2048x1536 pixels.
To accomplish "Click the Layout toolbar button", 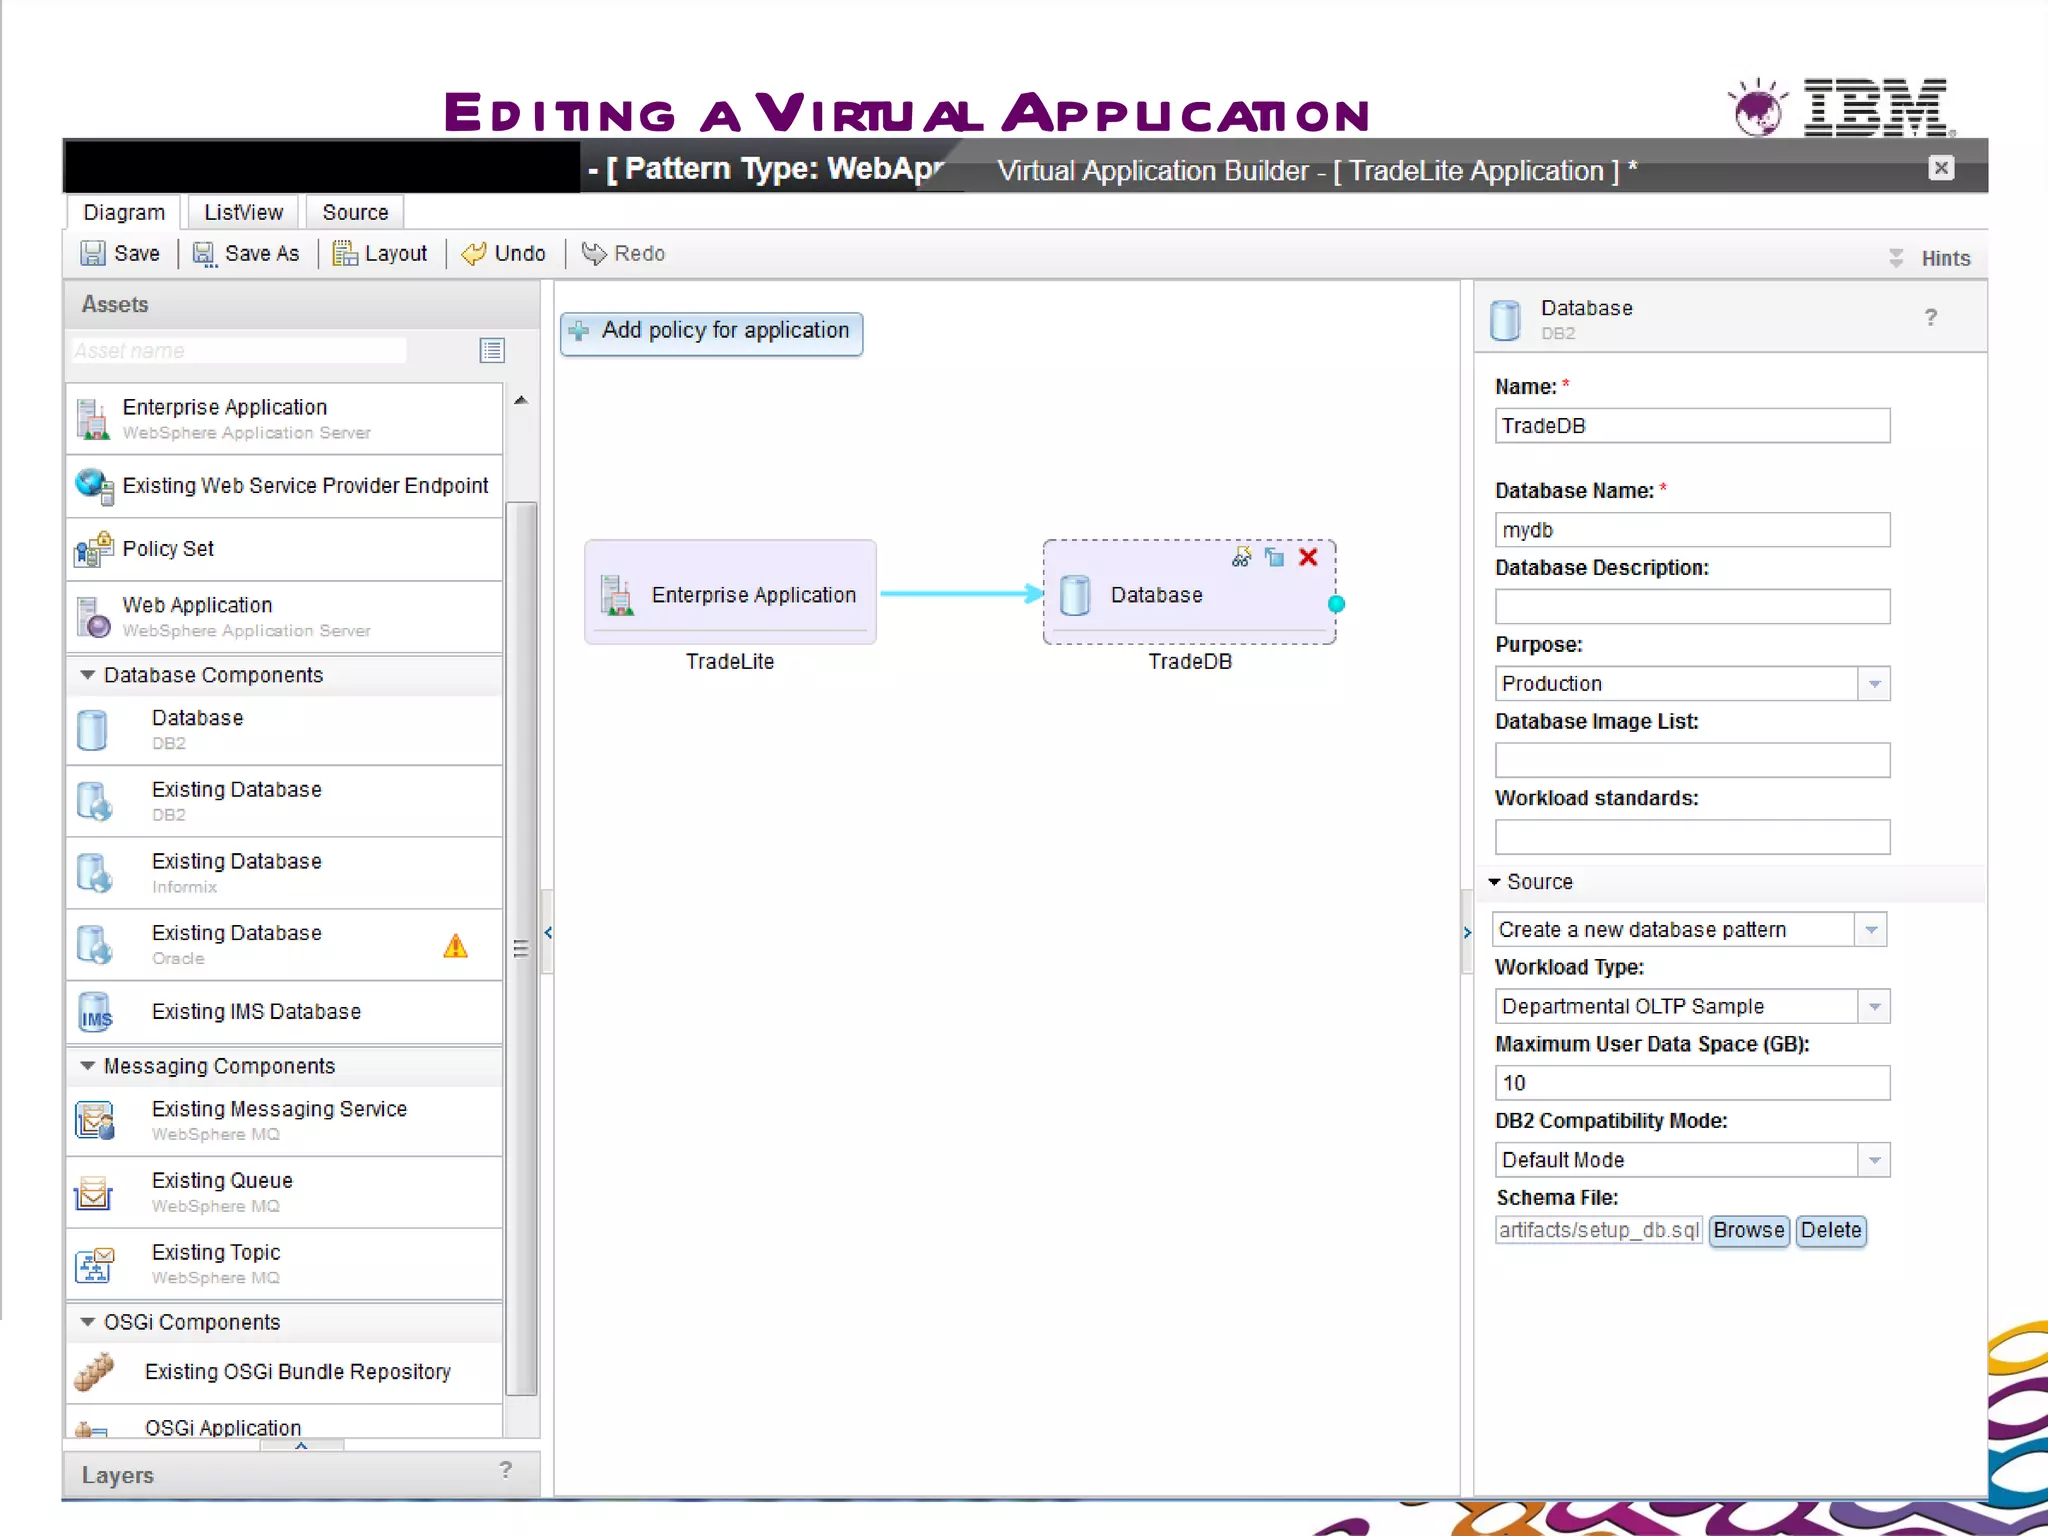I will coord(380,253).
